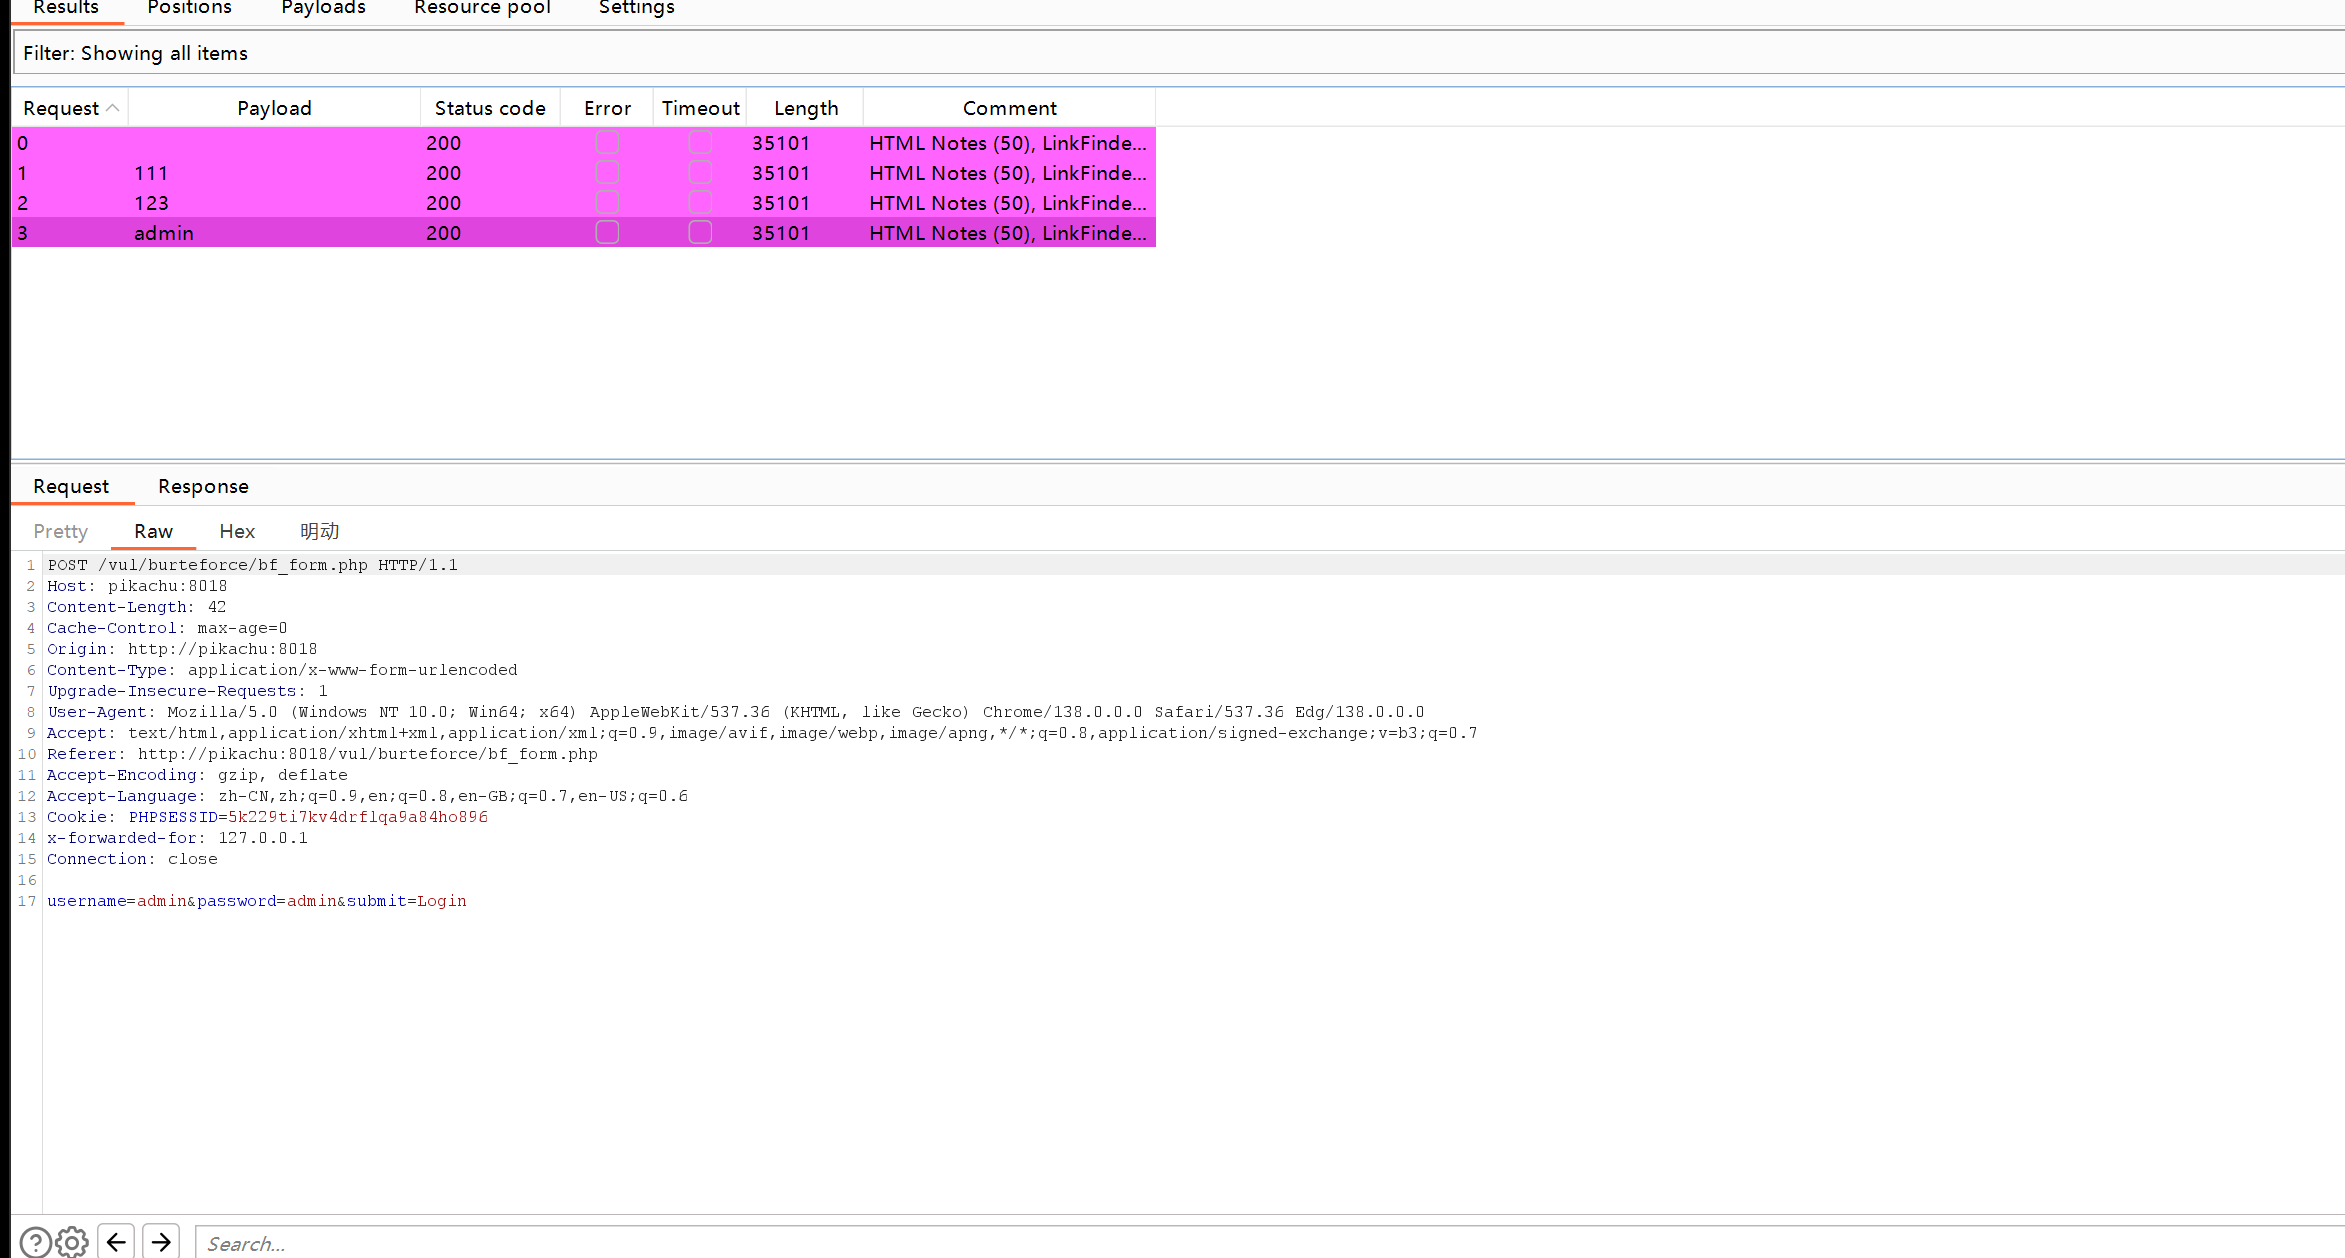Check the Error checkbox for admin row
The width and height of the screenshot is (2345, 1258).
point(607,232)
